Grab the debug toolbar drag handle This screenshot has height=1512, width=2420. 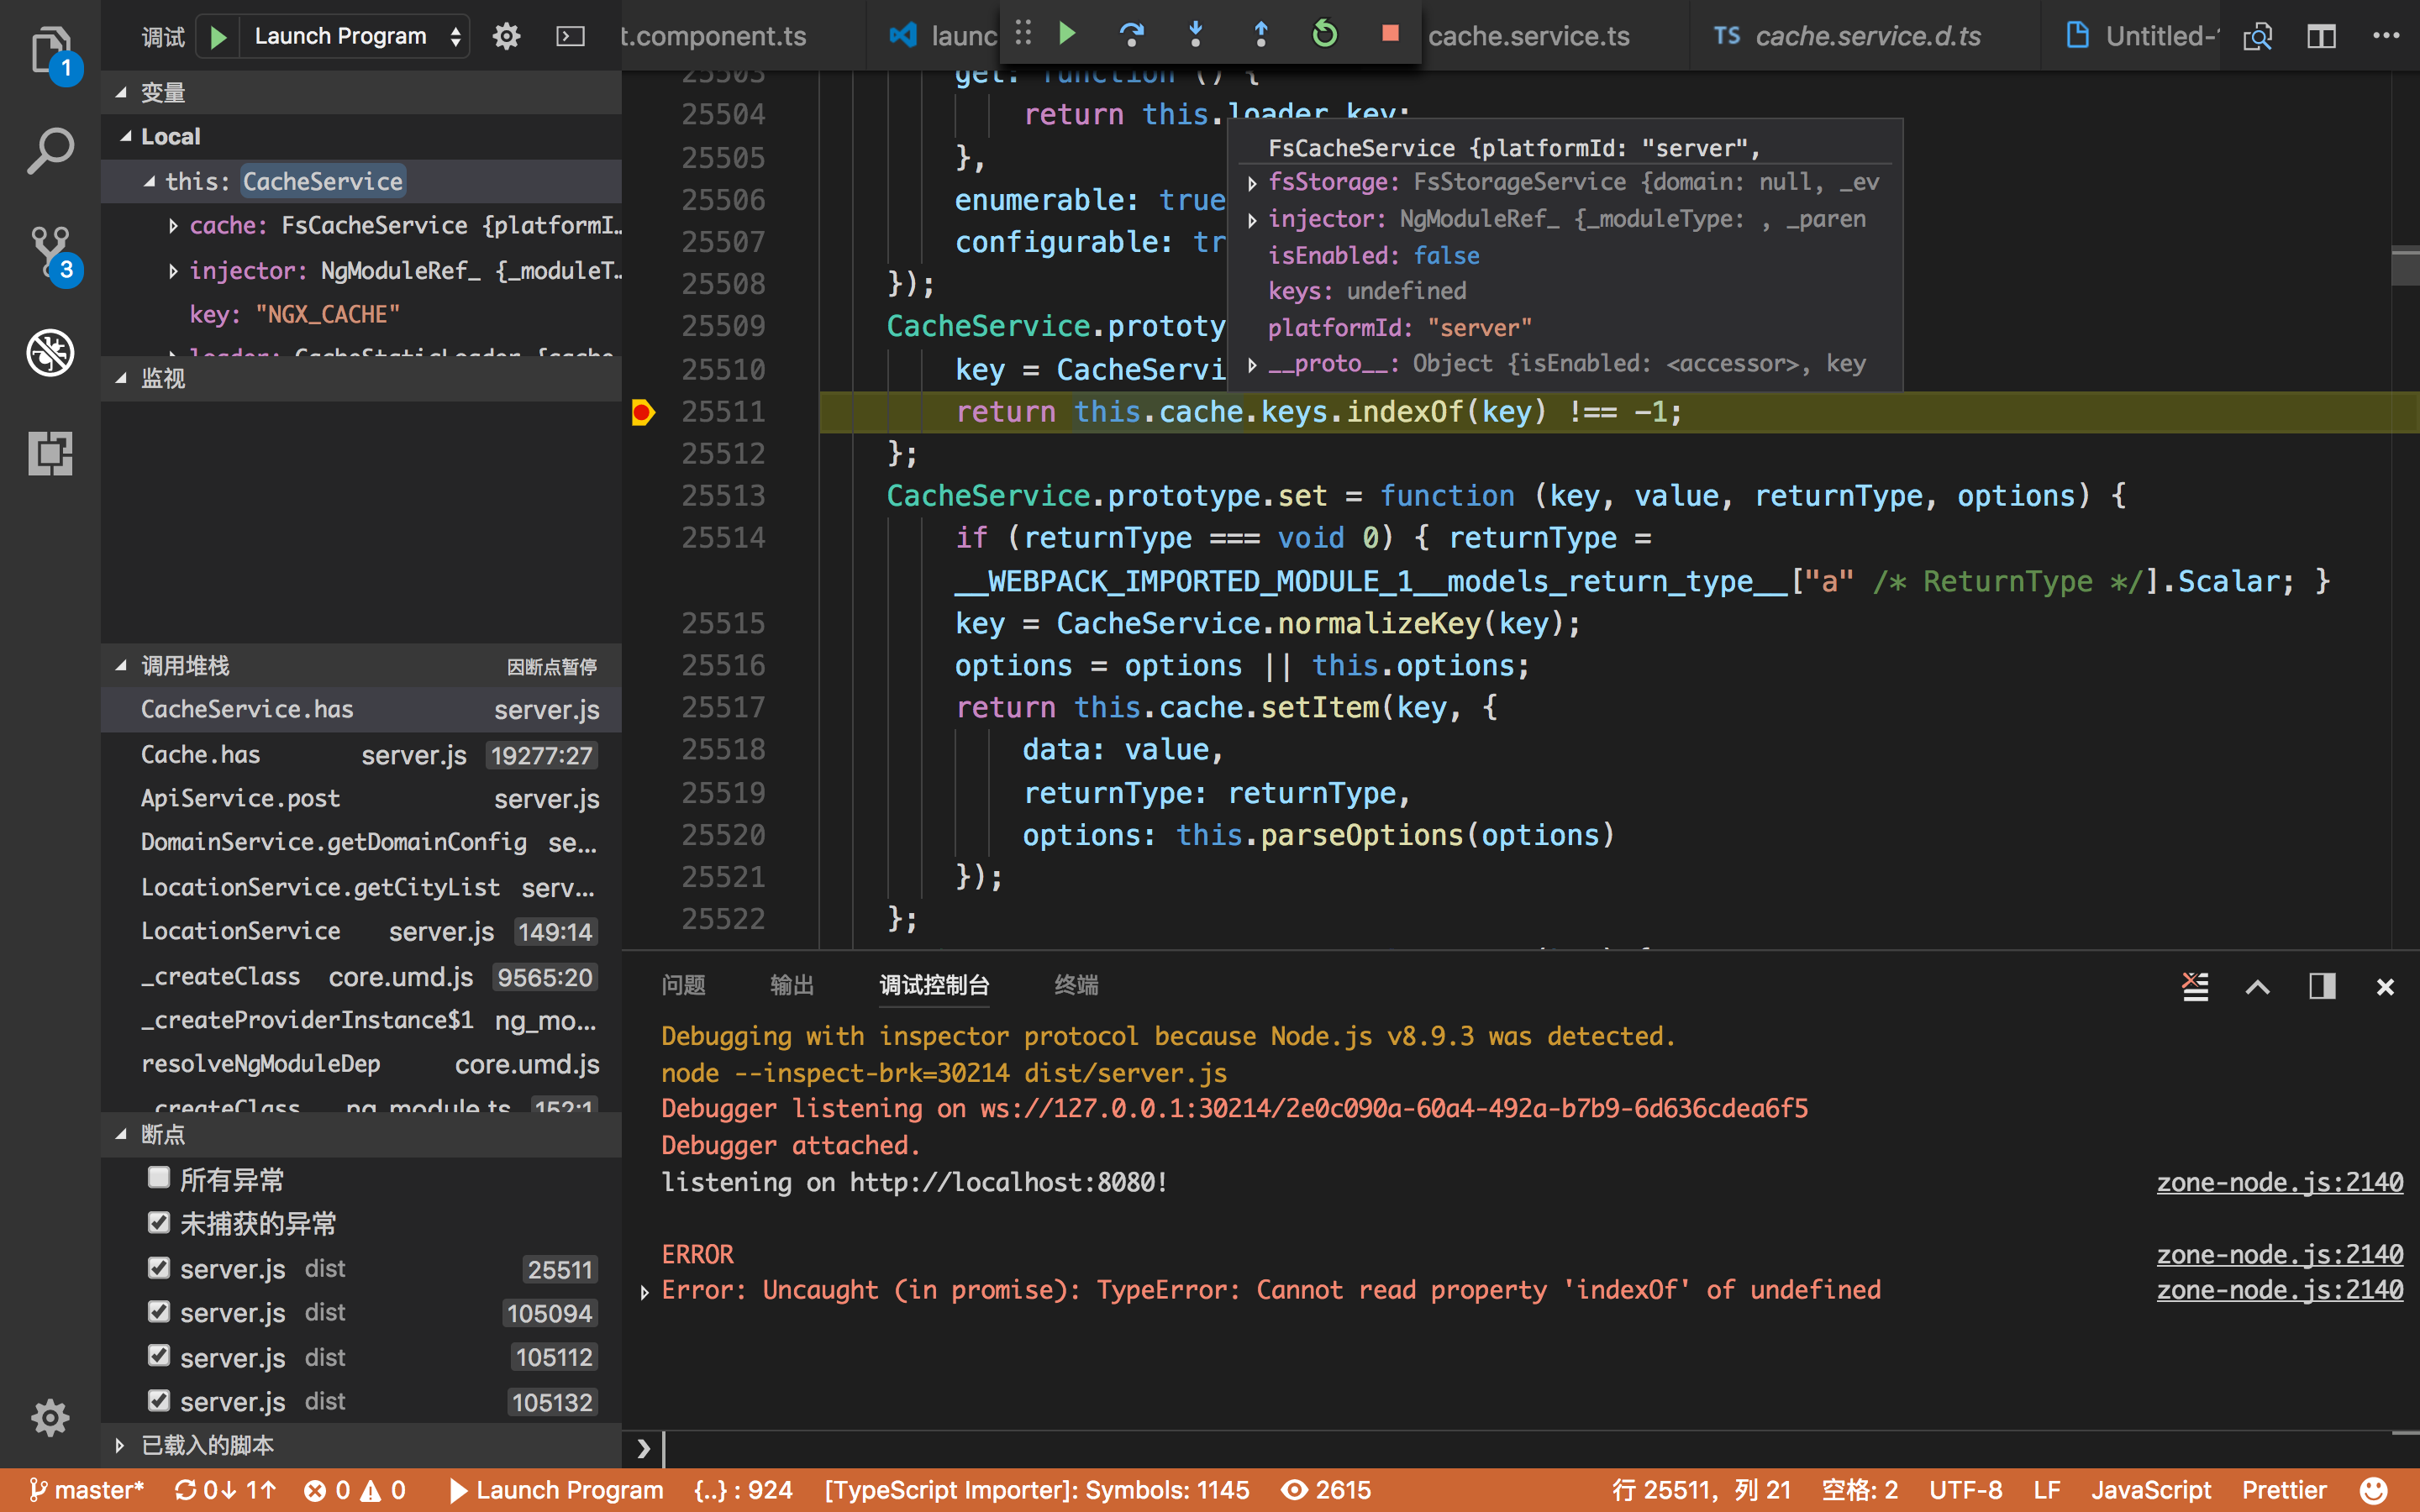pos(1023,34)
